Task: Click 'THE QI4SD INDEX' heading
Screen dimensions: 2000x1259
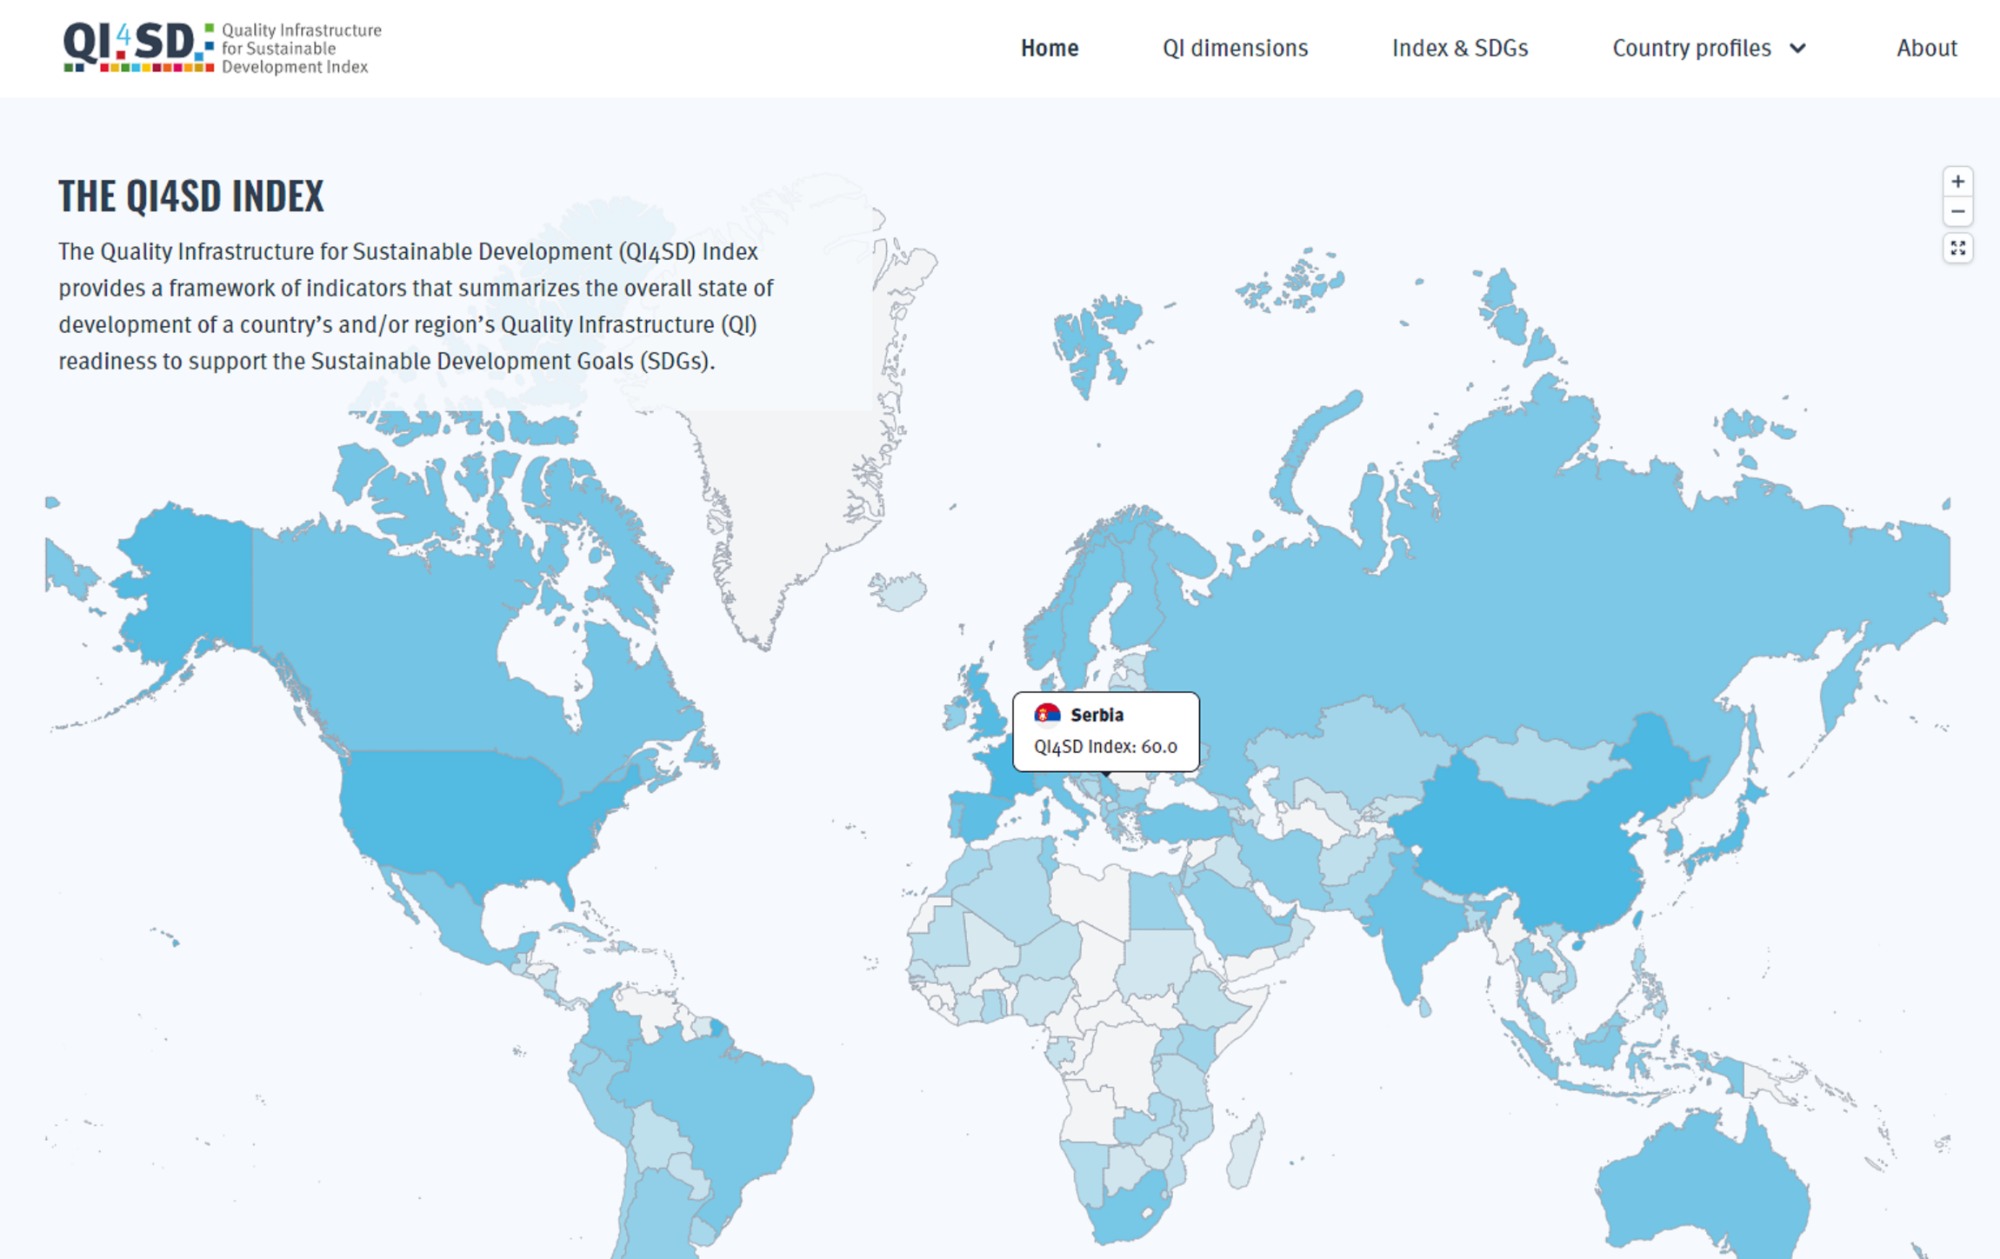Action: (x=191, y=196)
